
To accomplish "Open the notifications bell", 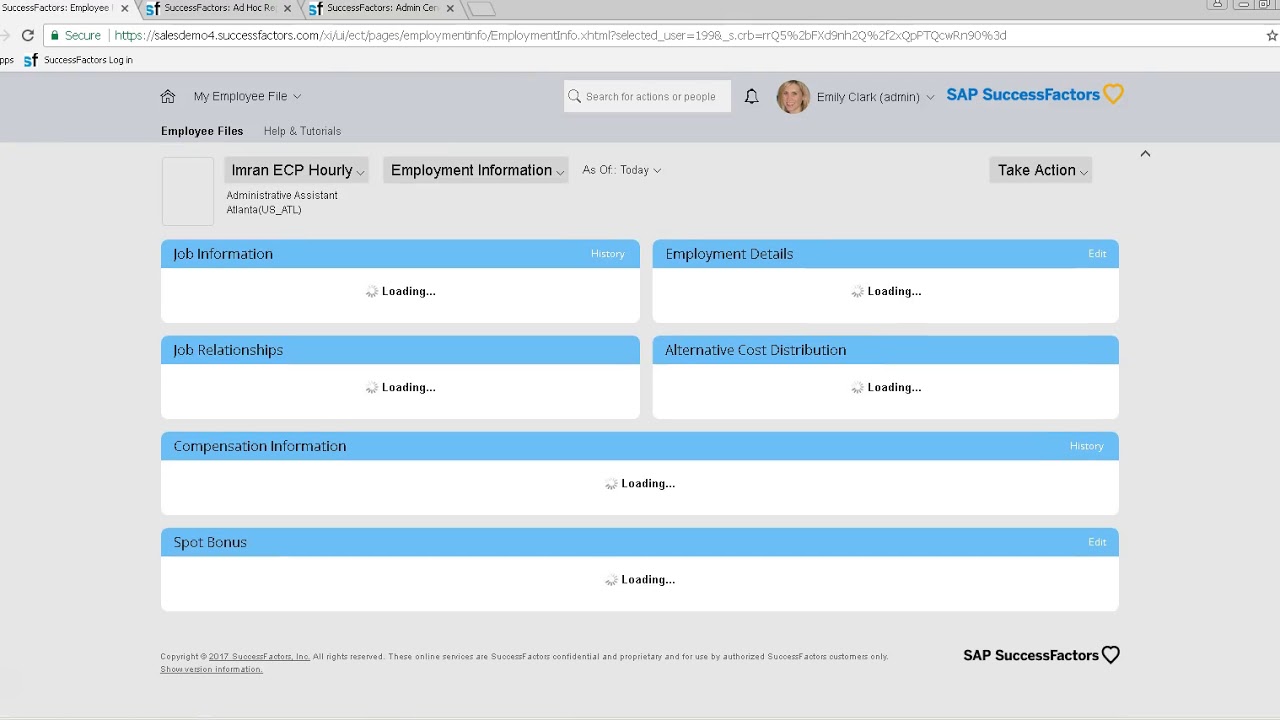I will pos(751,96).
